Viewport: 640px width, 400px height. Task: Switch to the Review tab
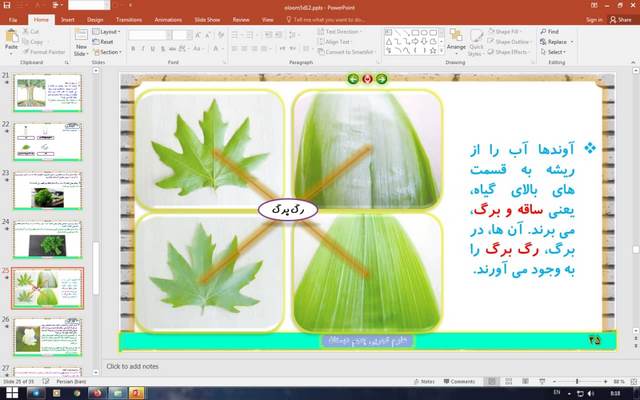point(241,20)
